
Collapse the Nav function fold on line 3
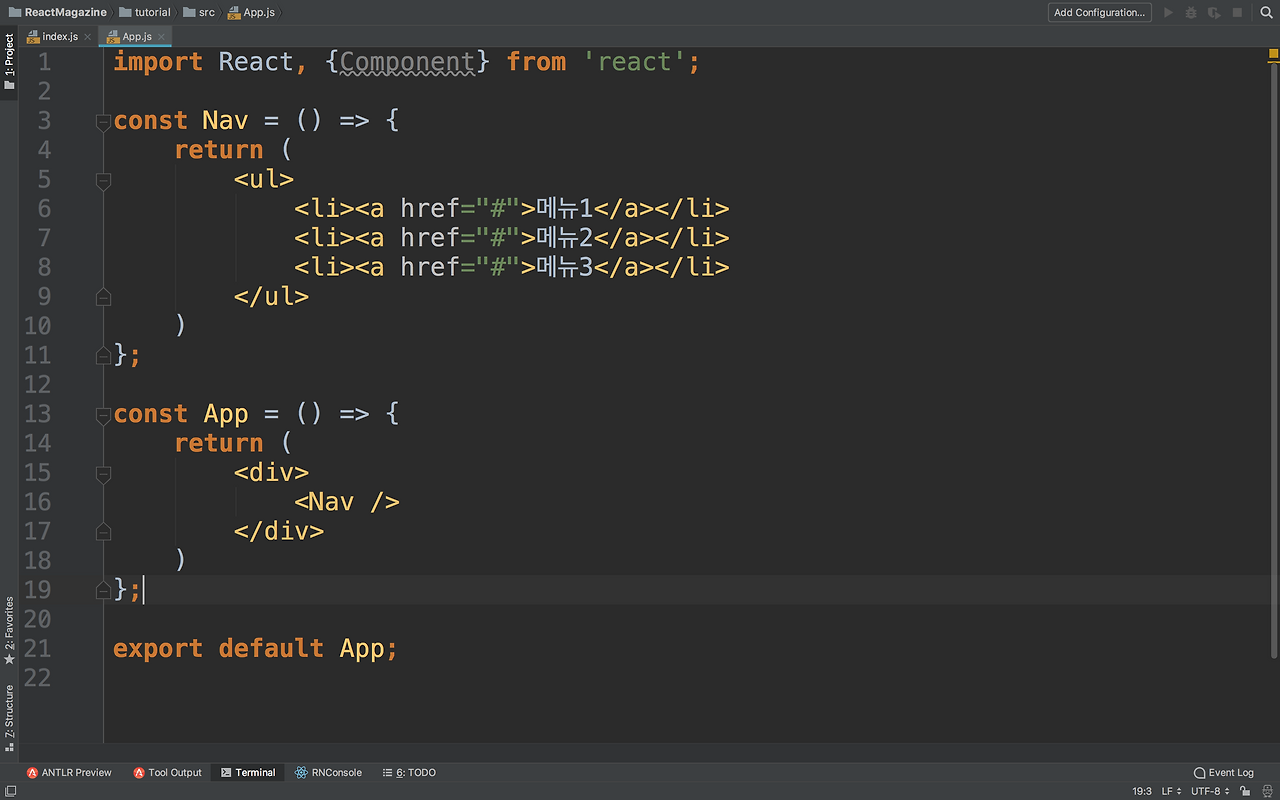tap(102, 122)
